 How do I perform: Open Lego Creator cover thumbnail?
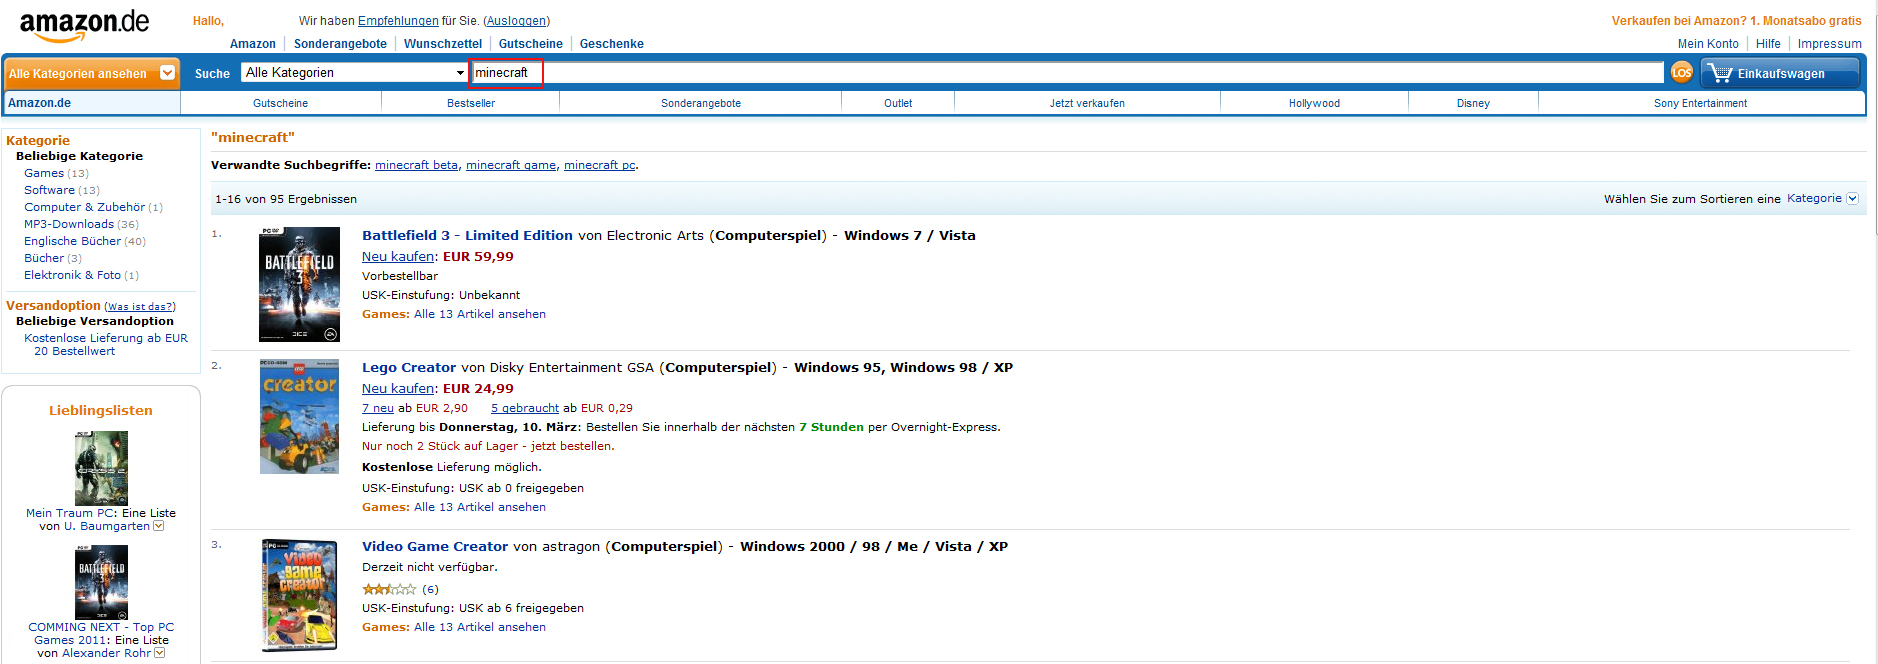(299, 416)
